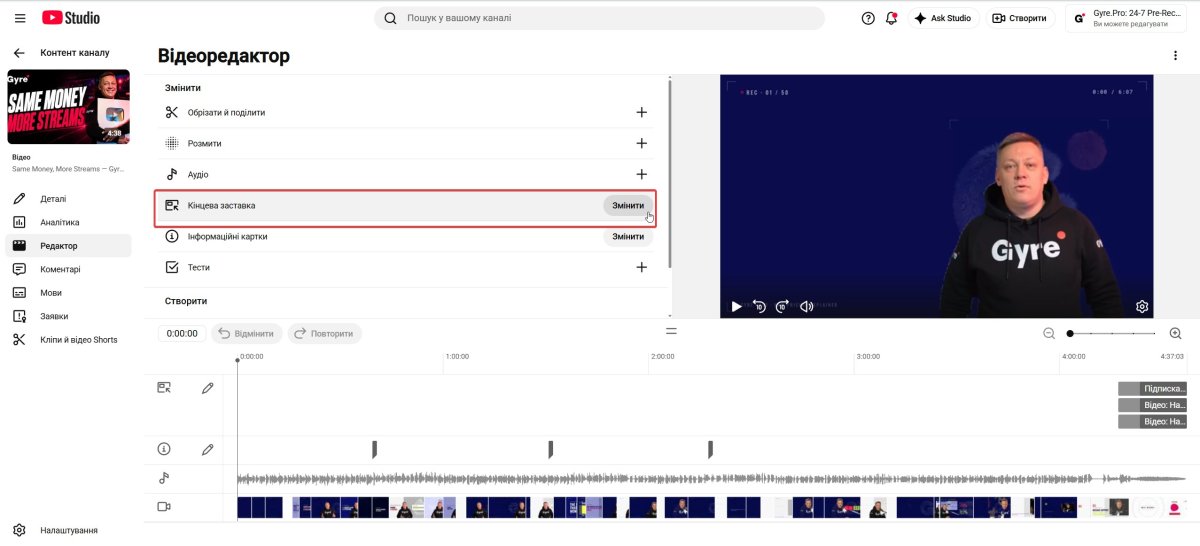Open the editor's three-dot options menu
Viewport: 1200px width, 546px height.
1175,56
